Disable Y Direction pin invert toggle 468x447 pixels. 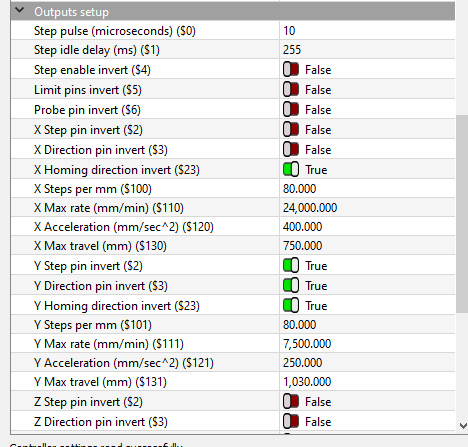tap(291, 286)
